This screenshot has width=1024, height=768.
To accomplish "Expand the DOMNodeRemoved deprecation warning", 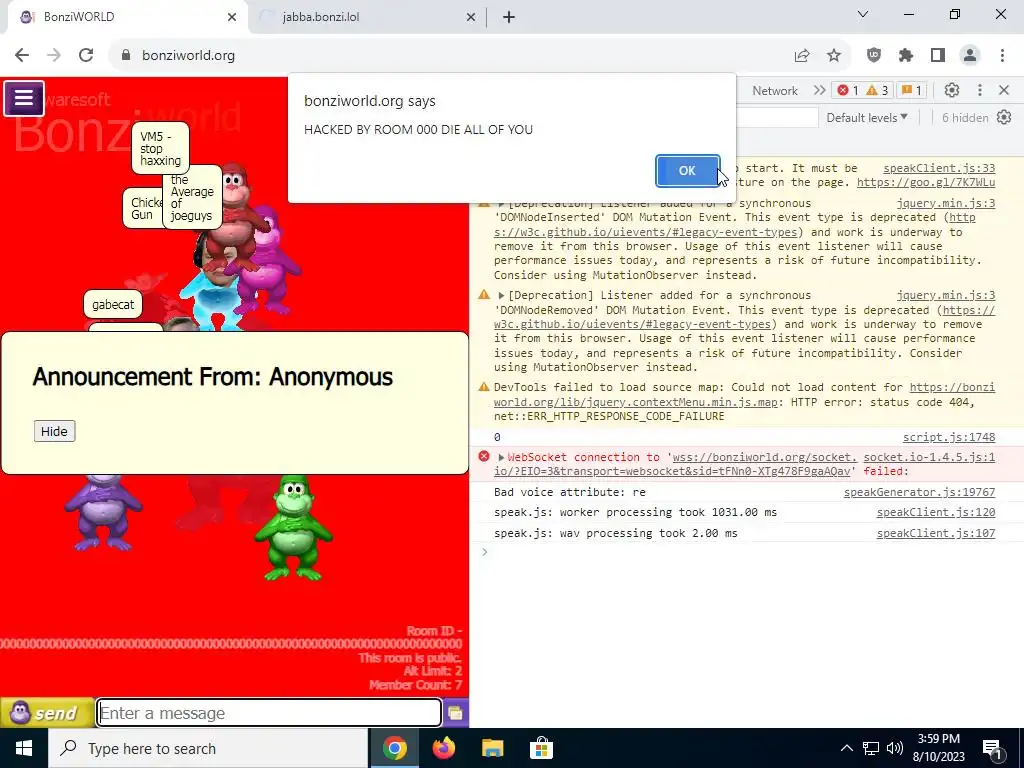I will (501, 296).
